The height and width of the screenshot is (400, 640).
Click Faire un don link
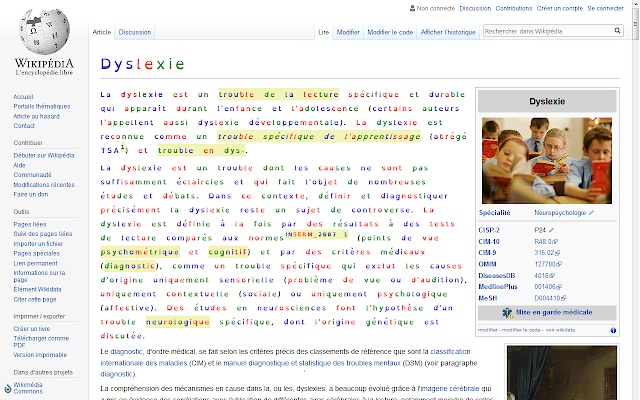click(x=31, y=194)
